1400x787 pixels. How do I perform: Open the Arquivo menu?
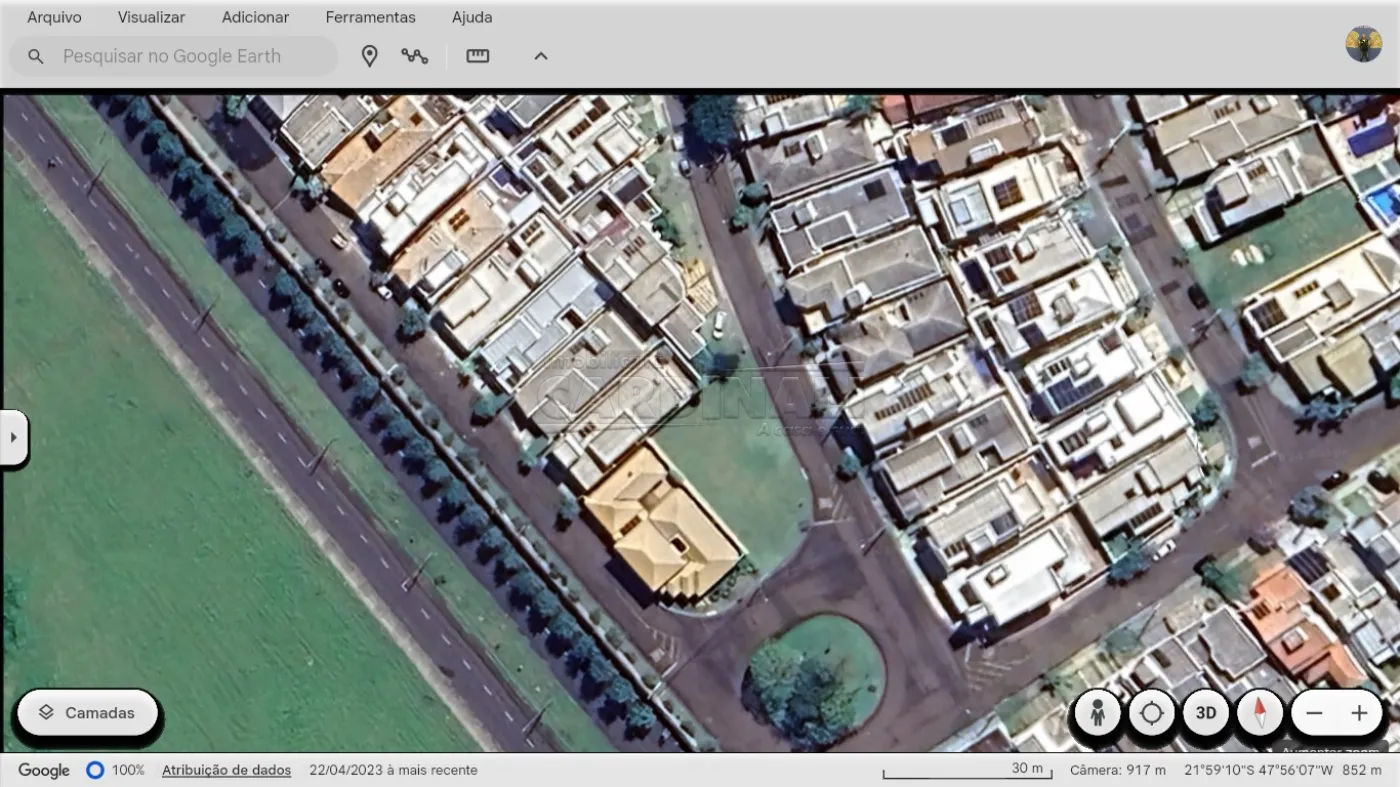(x=54, y=17)
